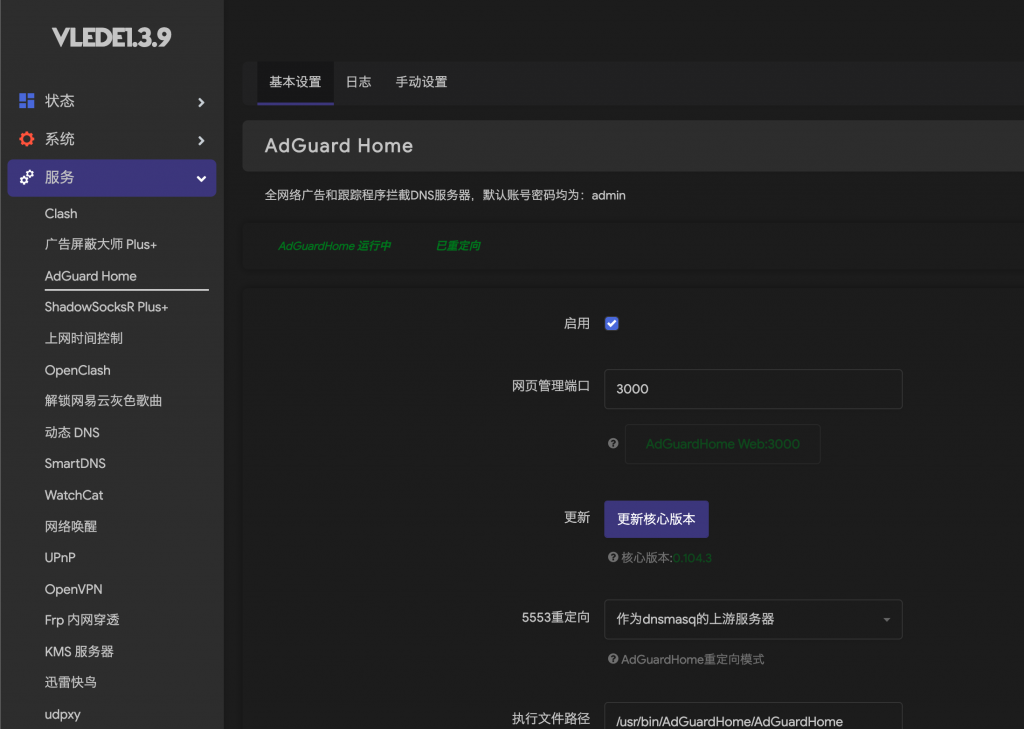This screenshot has width=1024, height=729.
Task: Click the red 系统 gear icon
Action: coord(27,138)
